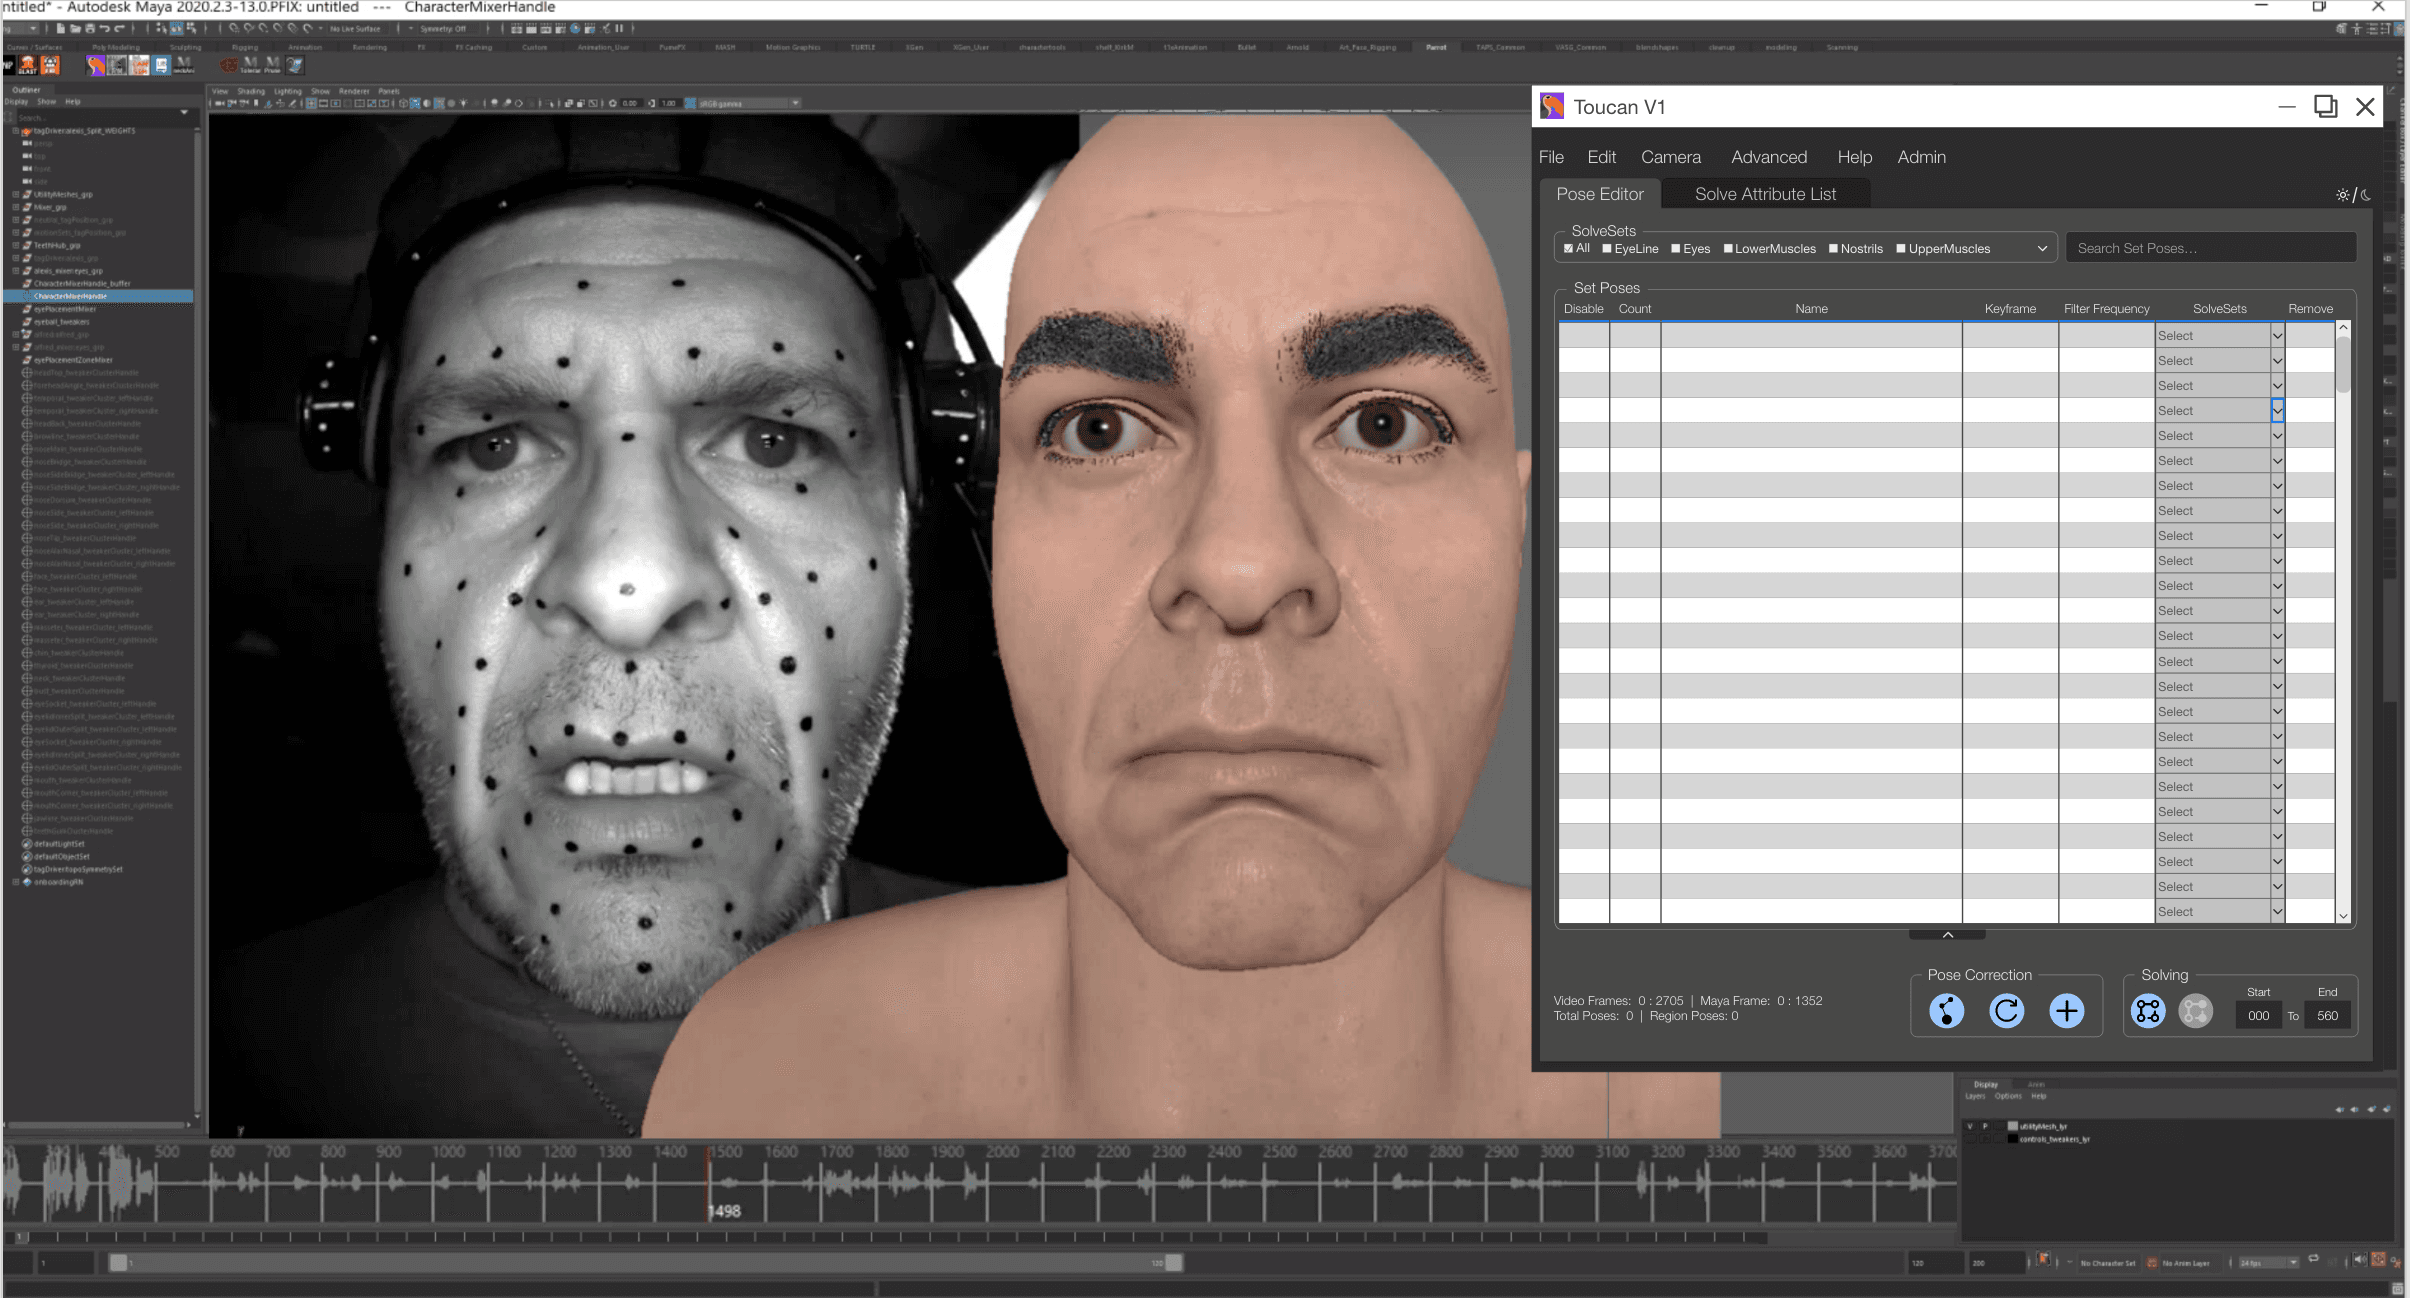Expand the Mixer_grp node in Outliner
Image resolution: width=2410 pixels, height=1298 pixels.
pyautogui.click(x=16, y=207)
